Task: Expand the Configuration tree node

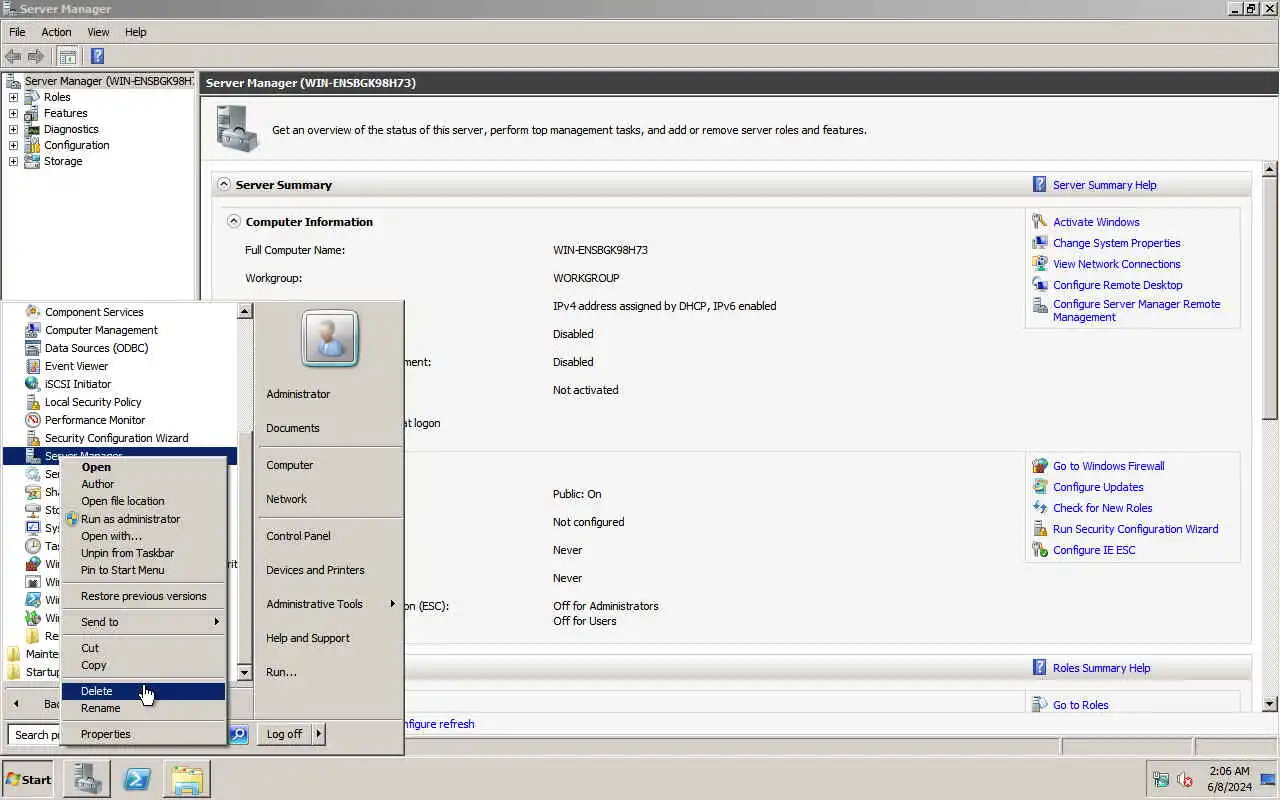Action: [x=13, y=145]
